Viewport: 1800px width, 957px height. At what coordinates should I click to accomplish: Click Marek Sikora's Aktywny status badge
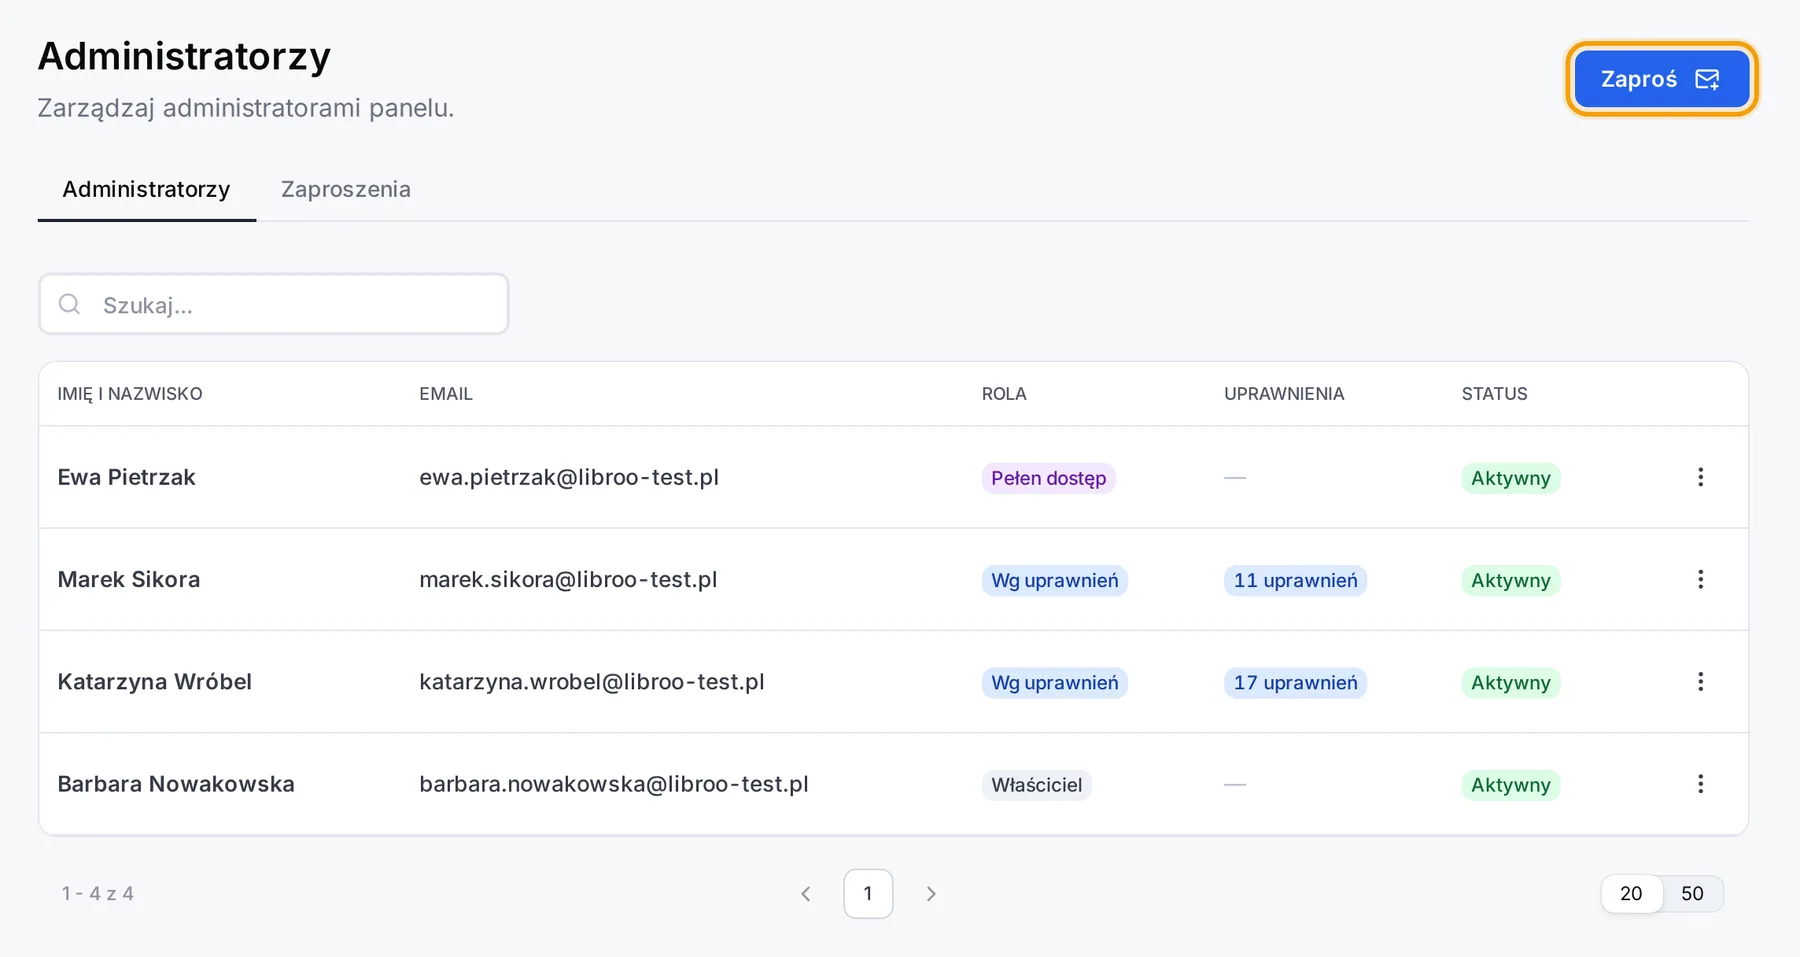pyautogui.click(x=1510, y=581)
